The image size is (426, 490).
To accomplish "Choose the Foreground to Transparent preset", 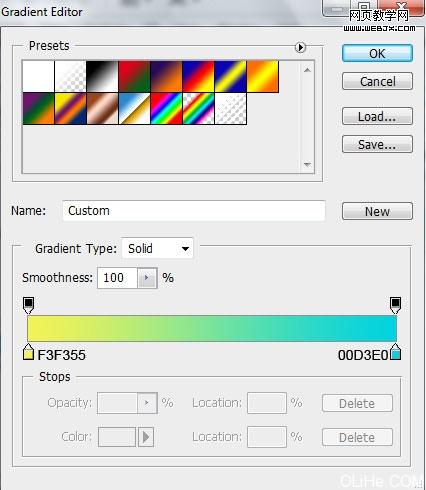I will click(70, 76).
